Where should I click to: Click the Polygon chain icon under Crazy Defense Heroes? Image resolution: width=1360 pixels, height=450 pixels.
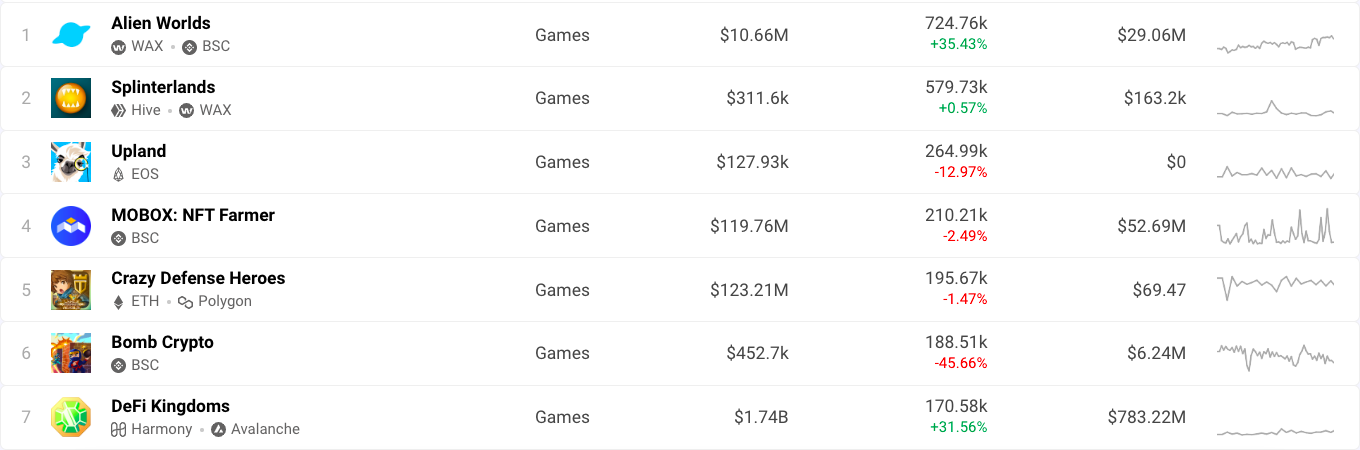[185, 302]
